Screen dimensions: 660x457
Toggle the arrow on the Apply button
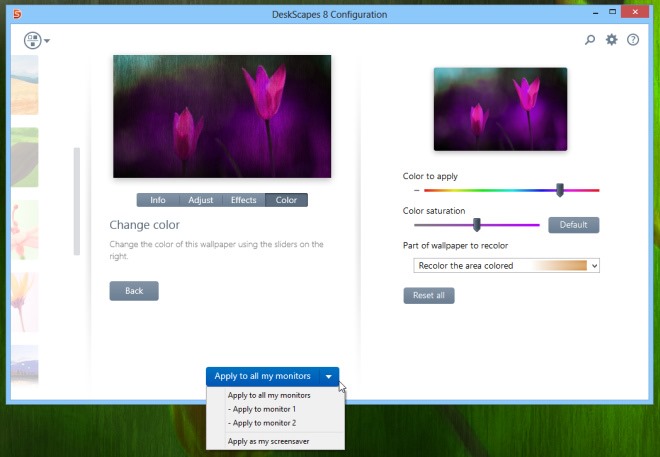[x=329, y=376]
